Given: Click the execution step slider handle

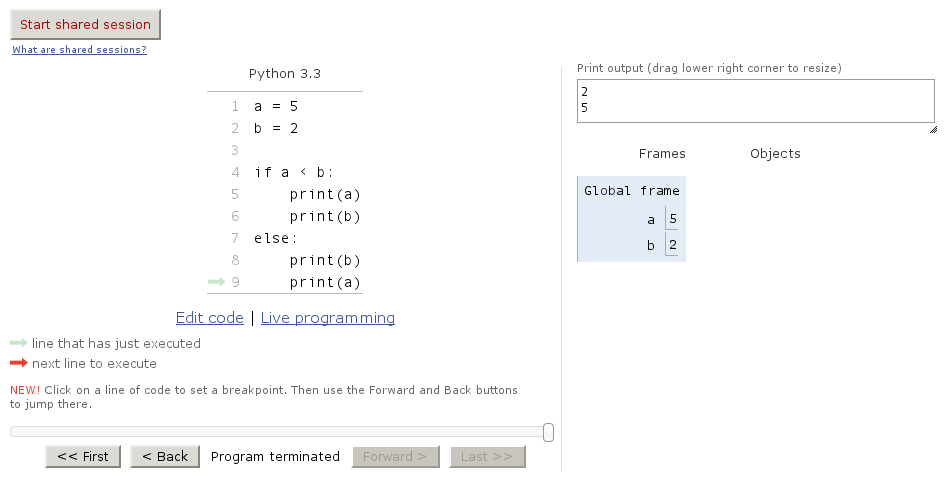Looking at the screenshot, I should coord(549,432).
